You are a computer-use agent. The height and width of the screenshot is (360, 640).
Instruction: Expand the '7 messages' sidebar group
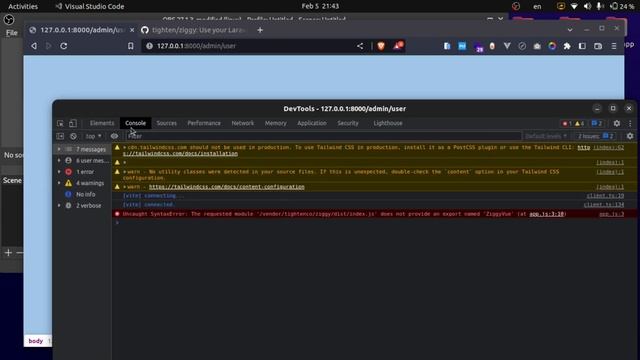coord(59,149)
